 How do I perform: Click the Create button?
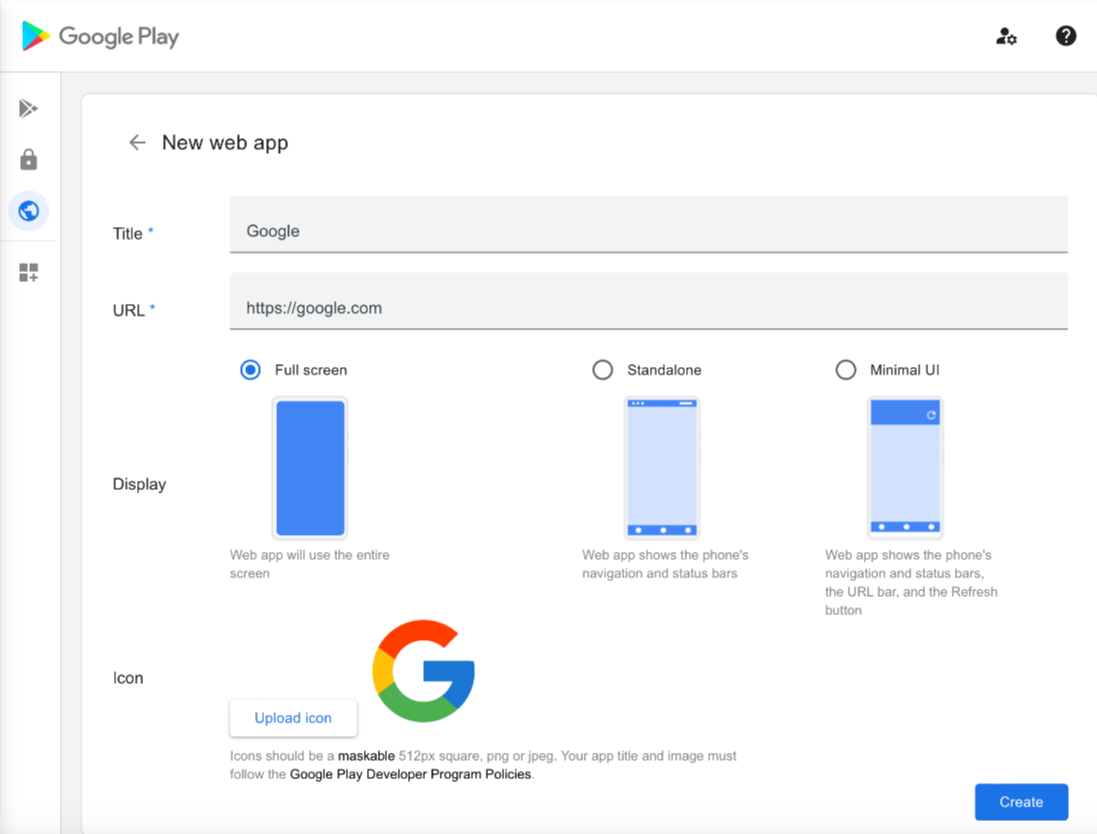point(1021,802)
